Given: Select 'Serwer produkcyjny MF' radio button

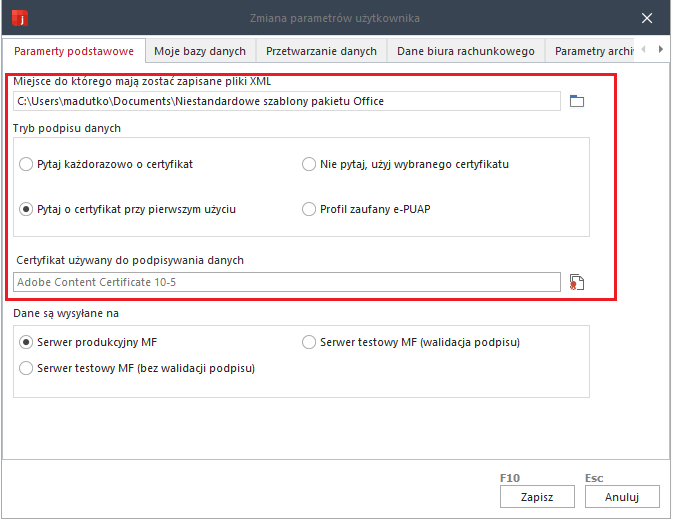Looking at the screenshot, I should click(x=27, y=342).
